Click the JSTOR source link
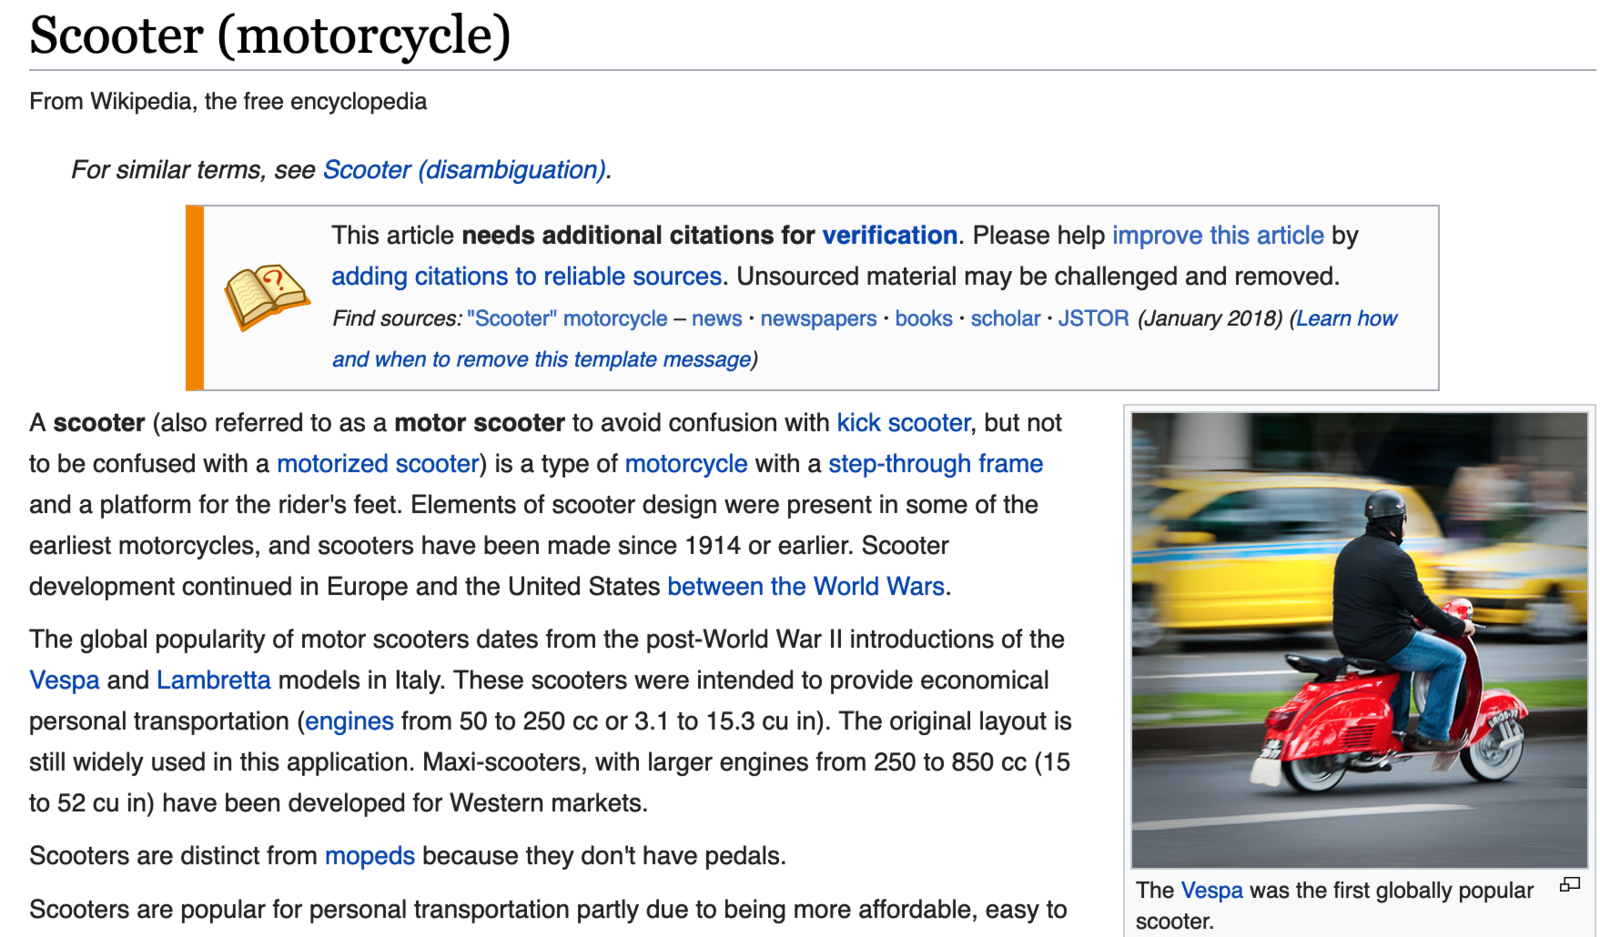The height and width of the screenshot is (937, 1600). tap(1093, 318)
